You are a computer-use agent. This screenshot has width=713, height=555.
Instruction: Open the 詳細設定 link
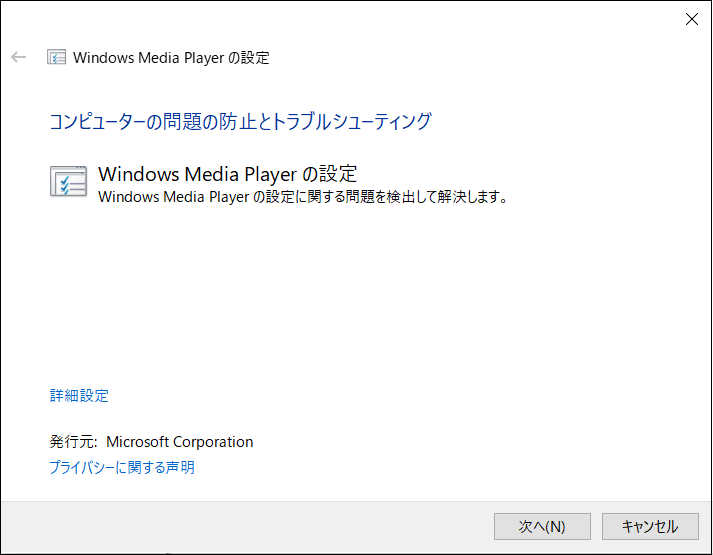click(79, 395)
